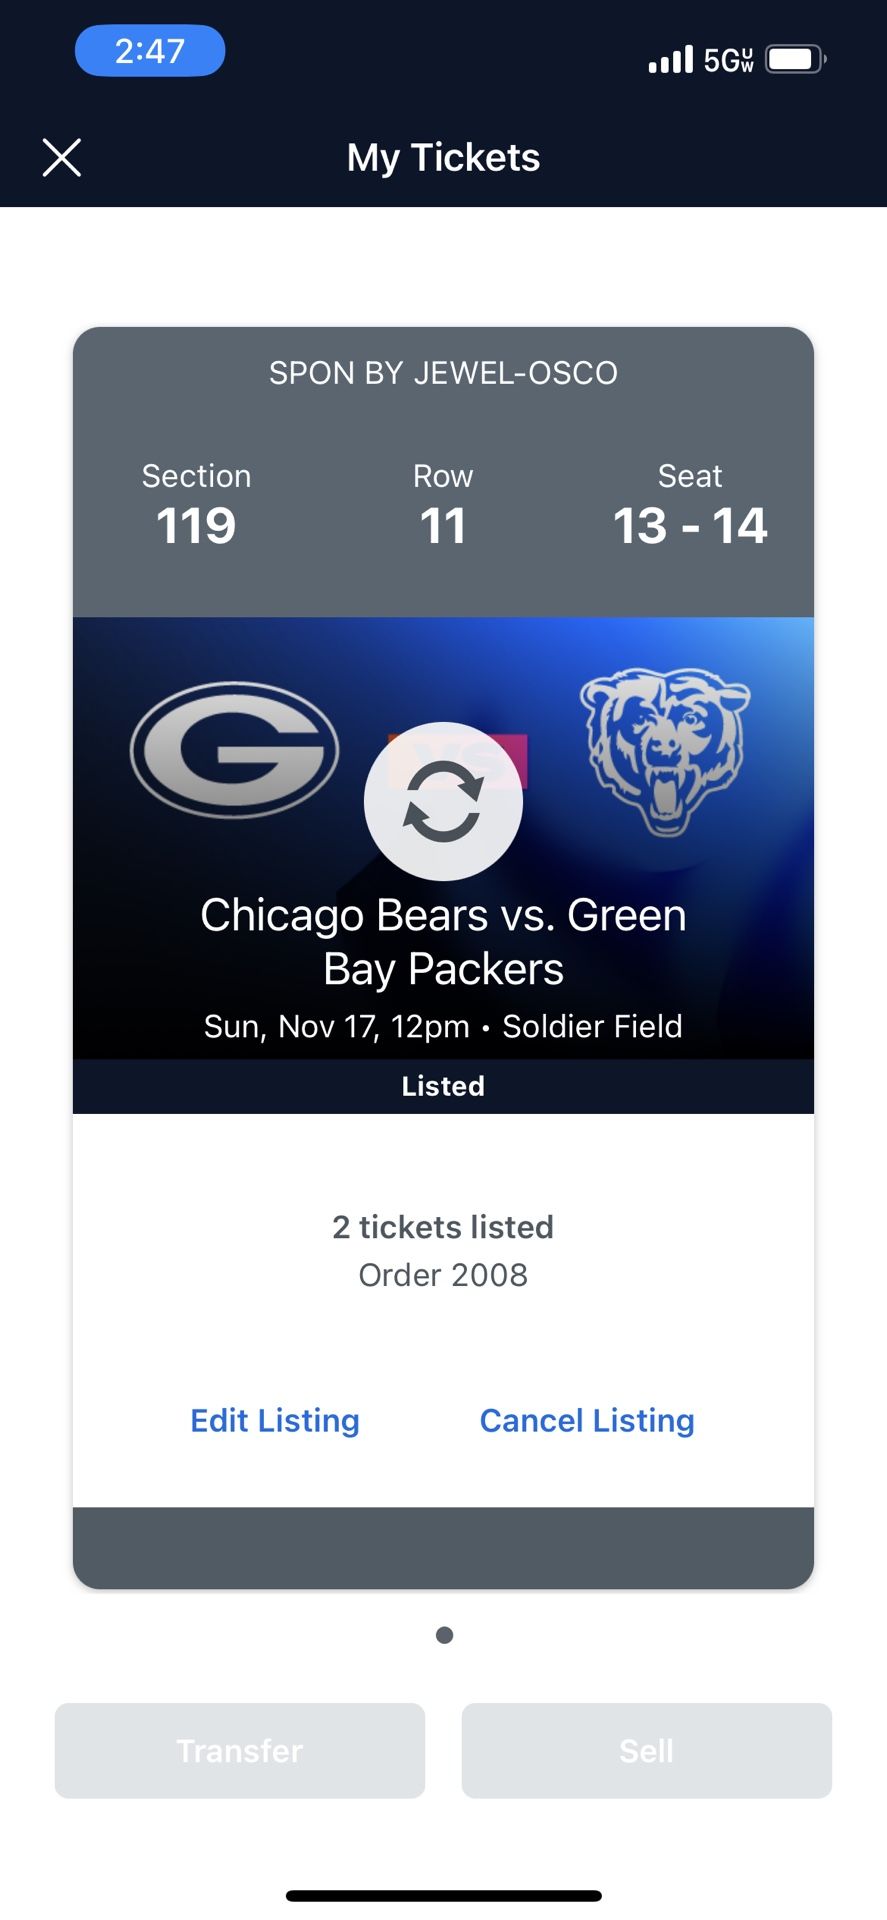Viewport: 887px width, 1920px height.
Task: Tap the SPON BY JEWEL-OSCO sponsor header
Action: point(443,372)
